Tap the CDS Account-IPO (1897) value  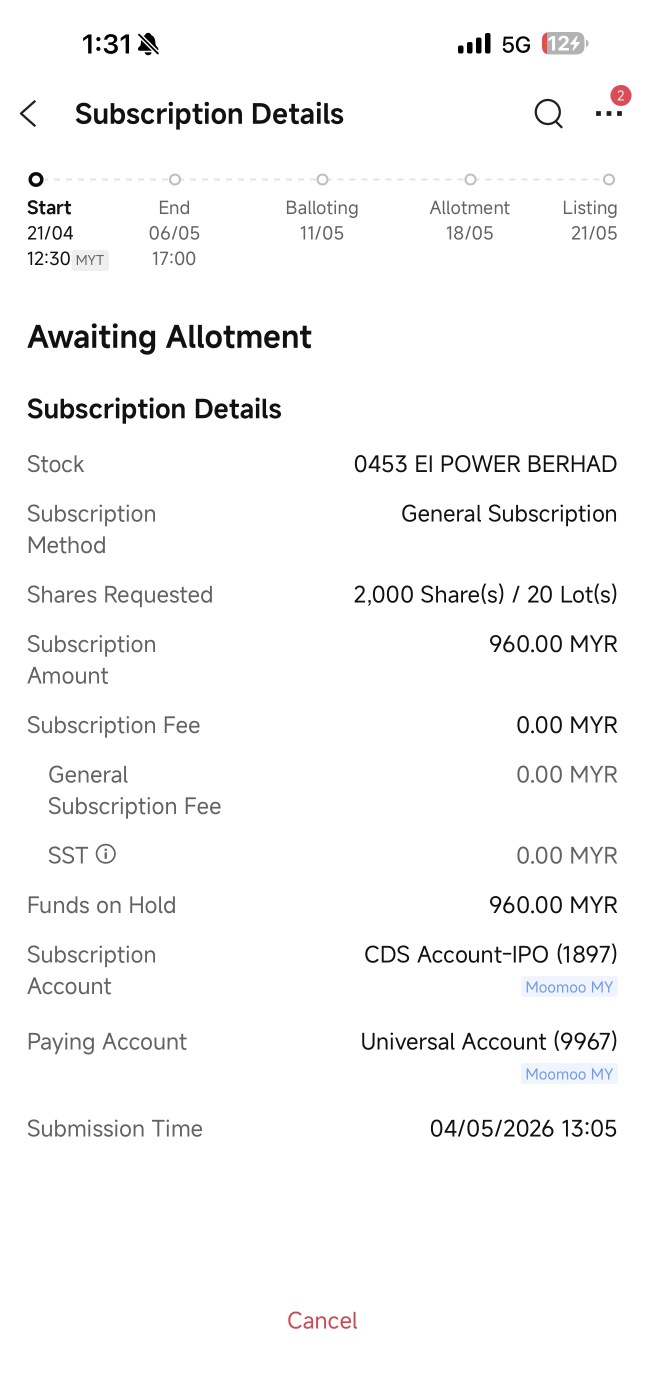click(491, 955)
